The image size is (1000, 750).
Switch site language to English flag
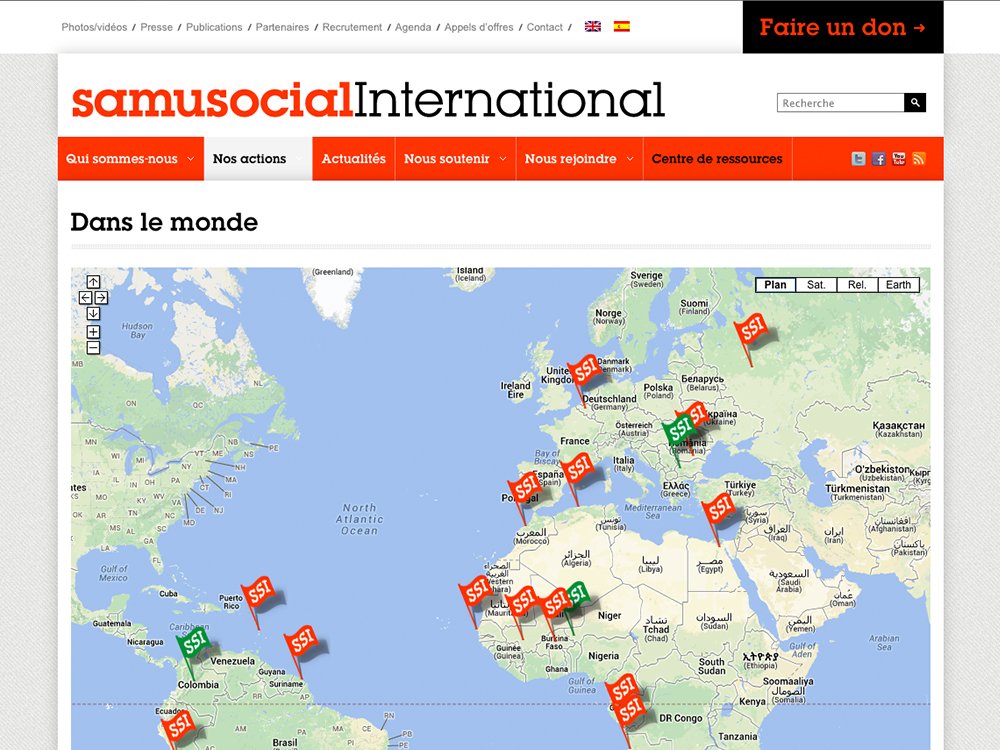pyautogui.click(x=592, y=27)
